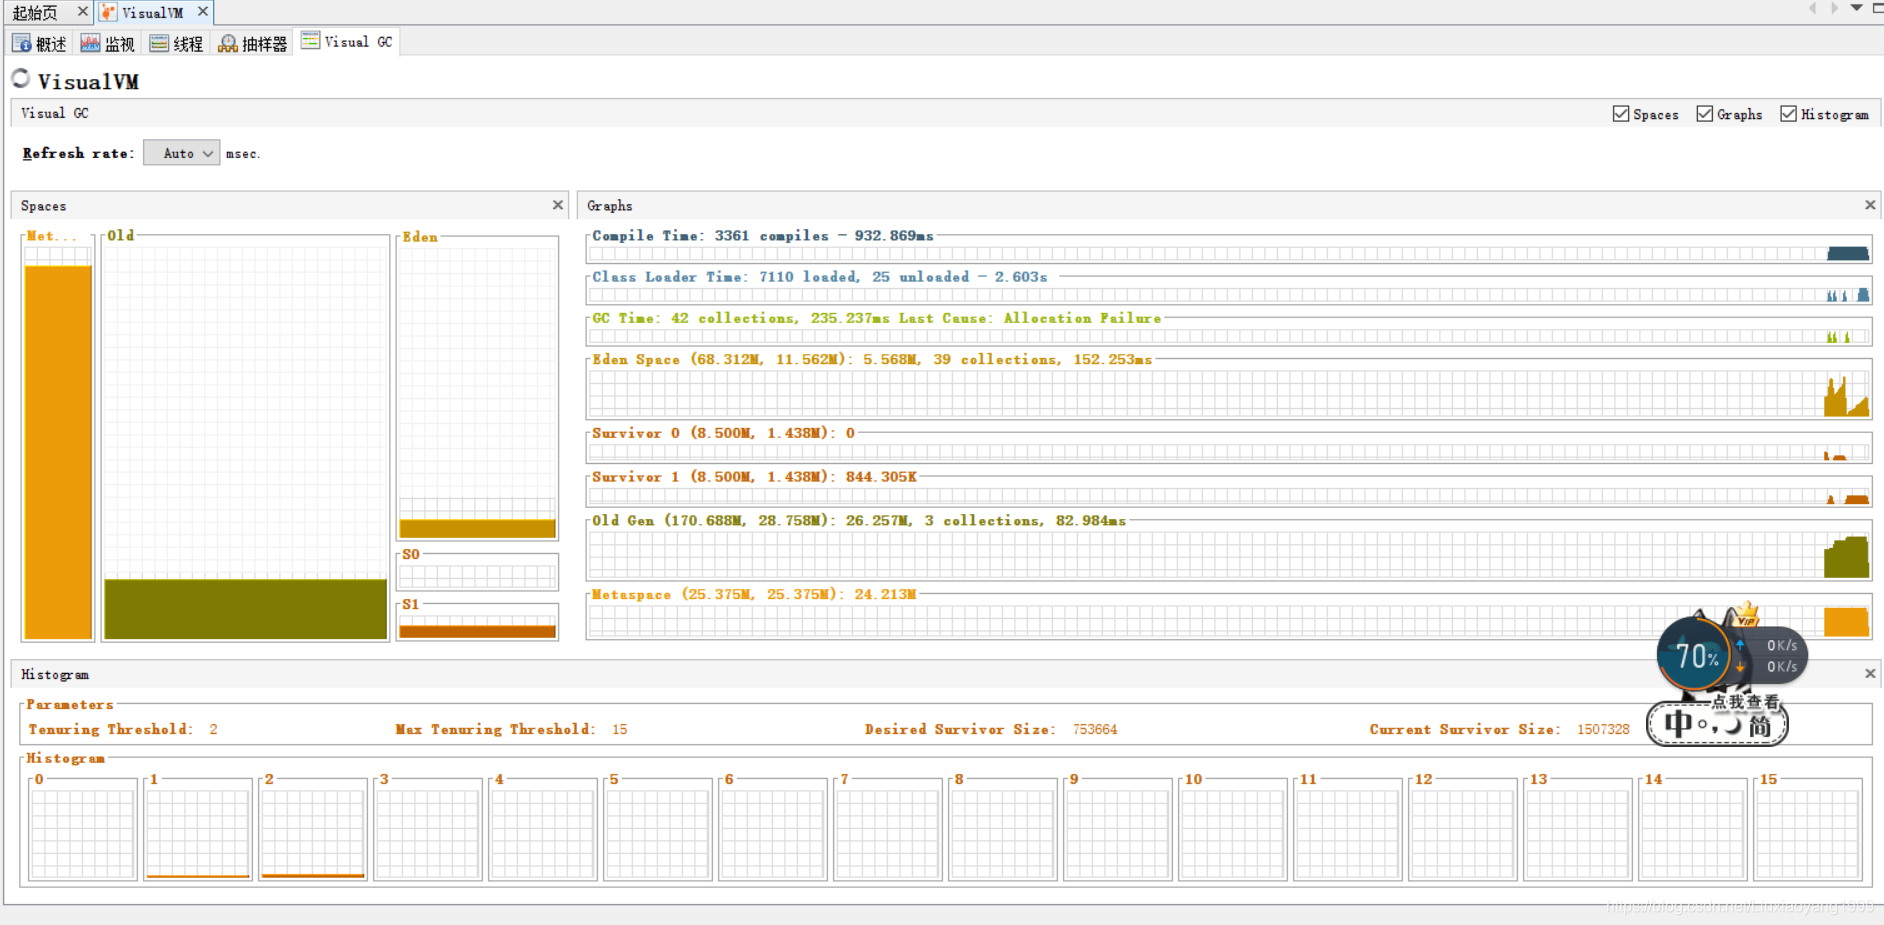Click the Metaspace graph row
The width and height of the screenshot is (1884, 925).
(x=1229, y=621)
